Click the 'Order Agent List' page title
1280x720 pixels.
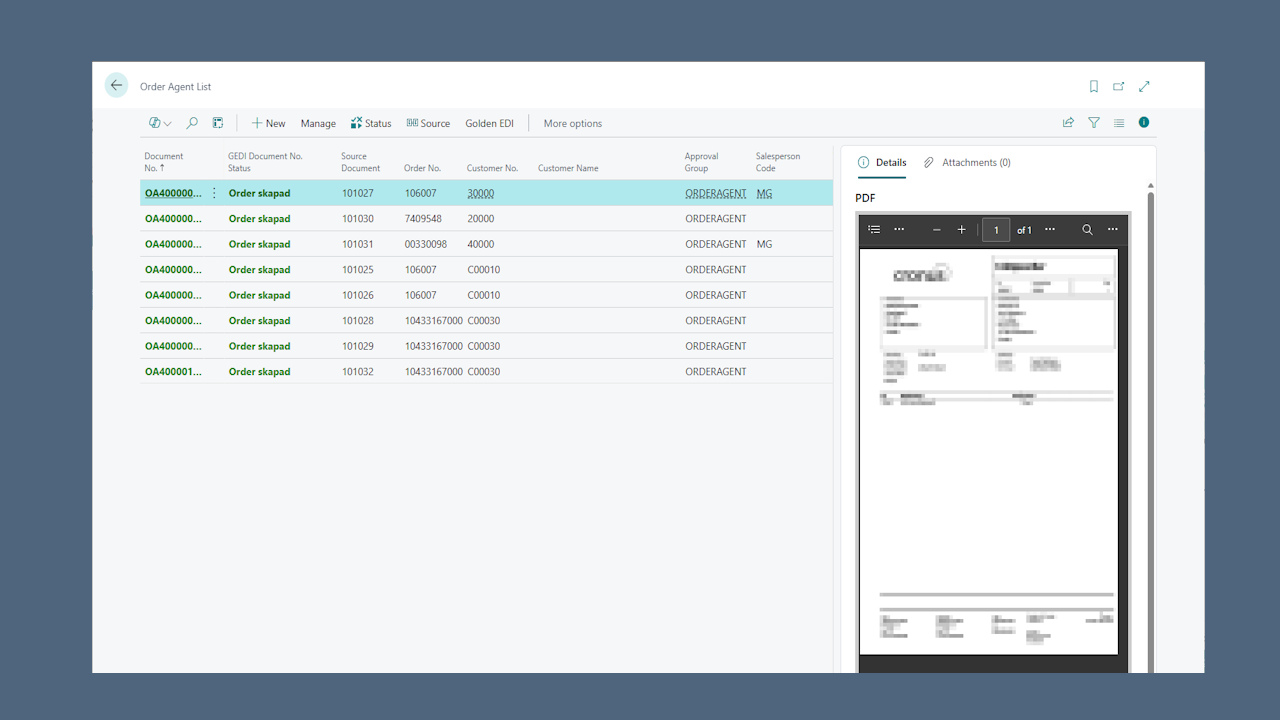(176, 87)
